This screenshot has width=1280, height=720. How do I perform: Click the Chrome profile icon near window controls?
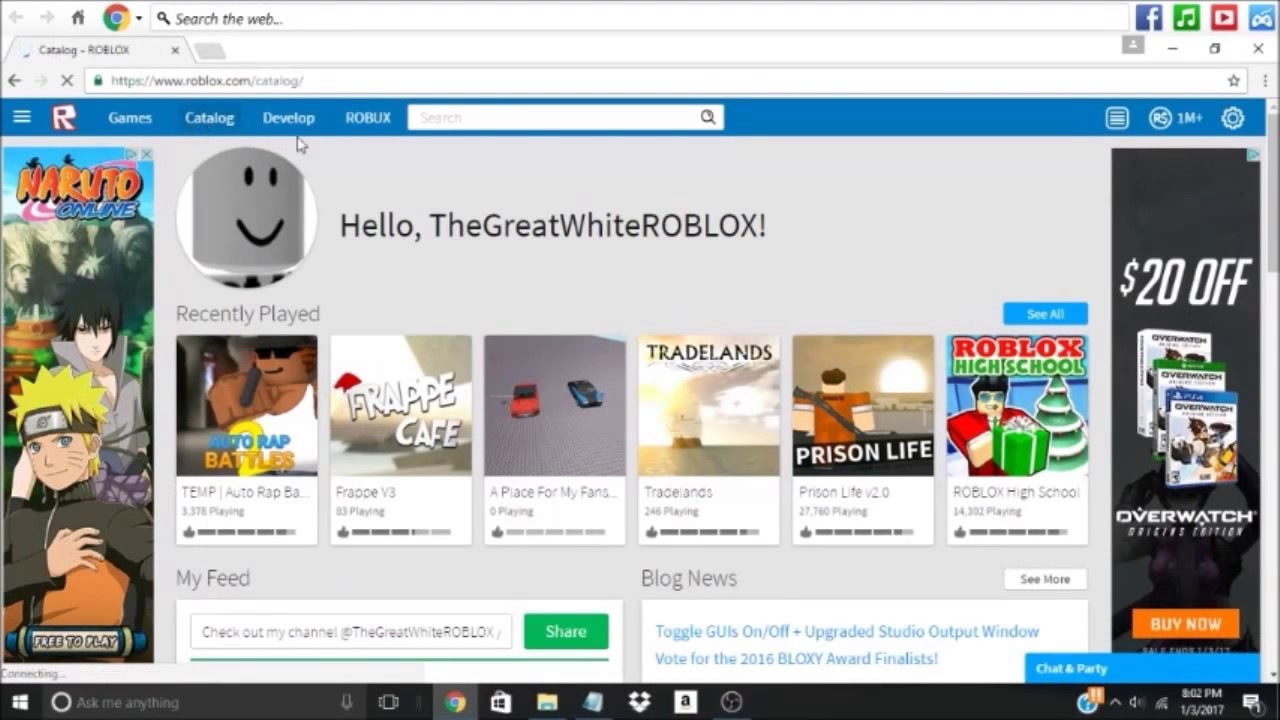tap(1132, 45)
